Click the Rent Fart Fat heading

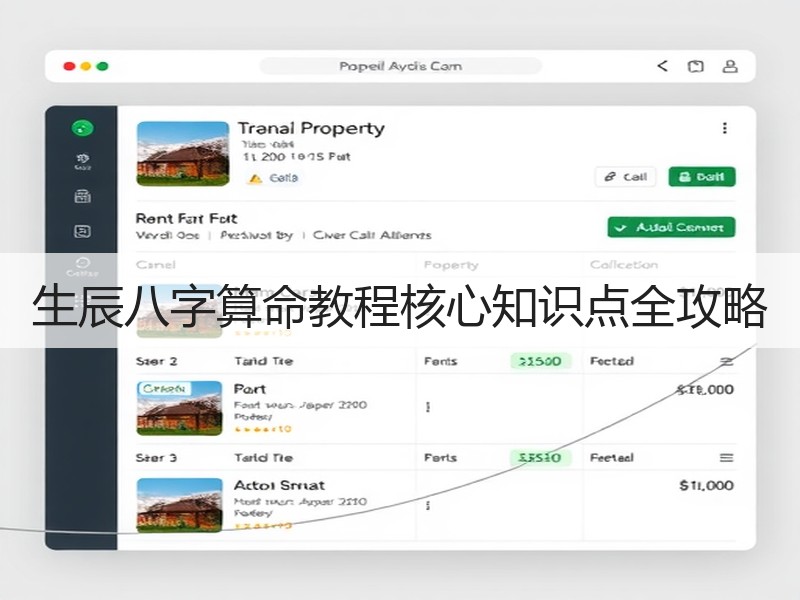tap(186, 219)
